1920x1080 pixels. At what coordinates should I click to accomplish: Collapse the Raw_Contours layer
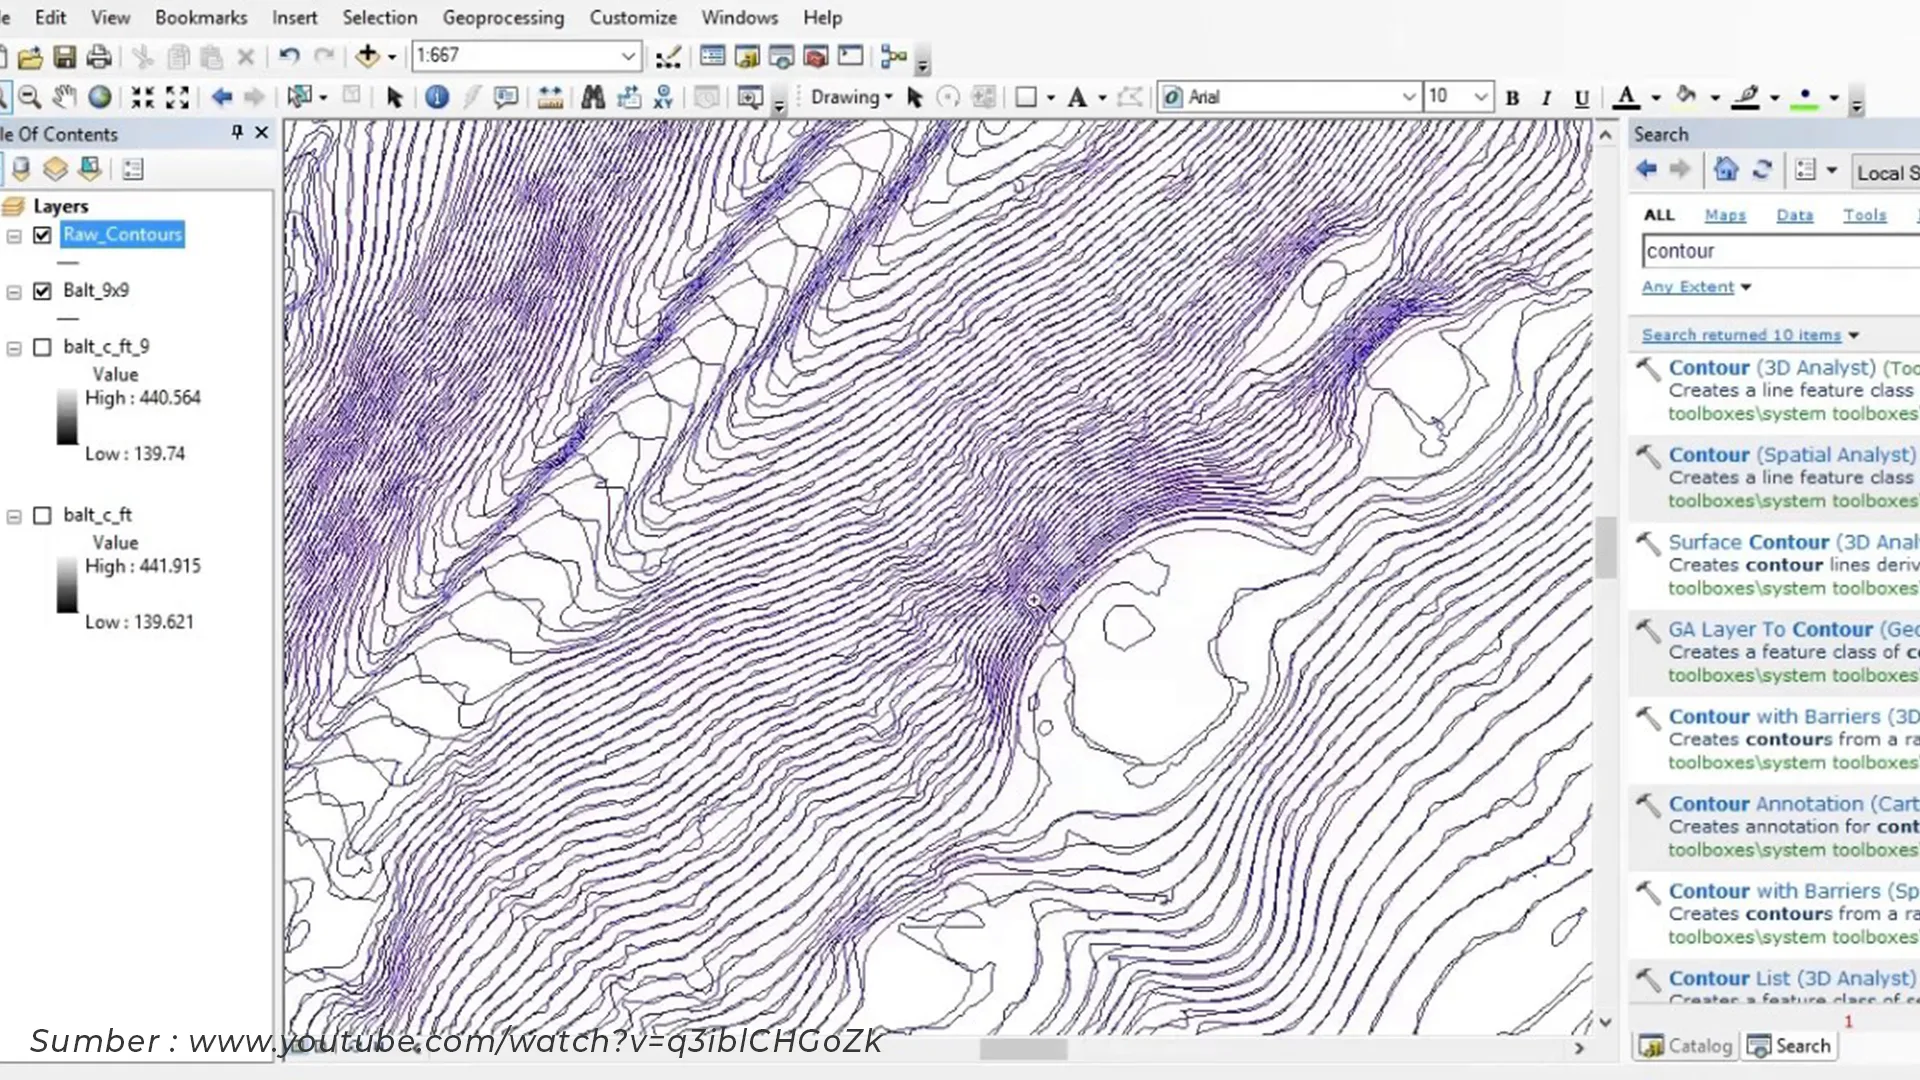click(x=14, y=236)
